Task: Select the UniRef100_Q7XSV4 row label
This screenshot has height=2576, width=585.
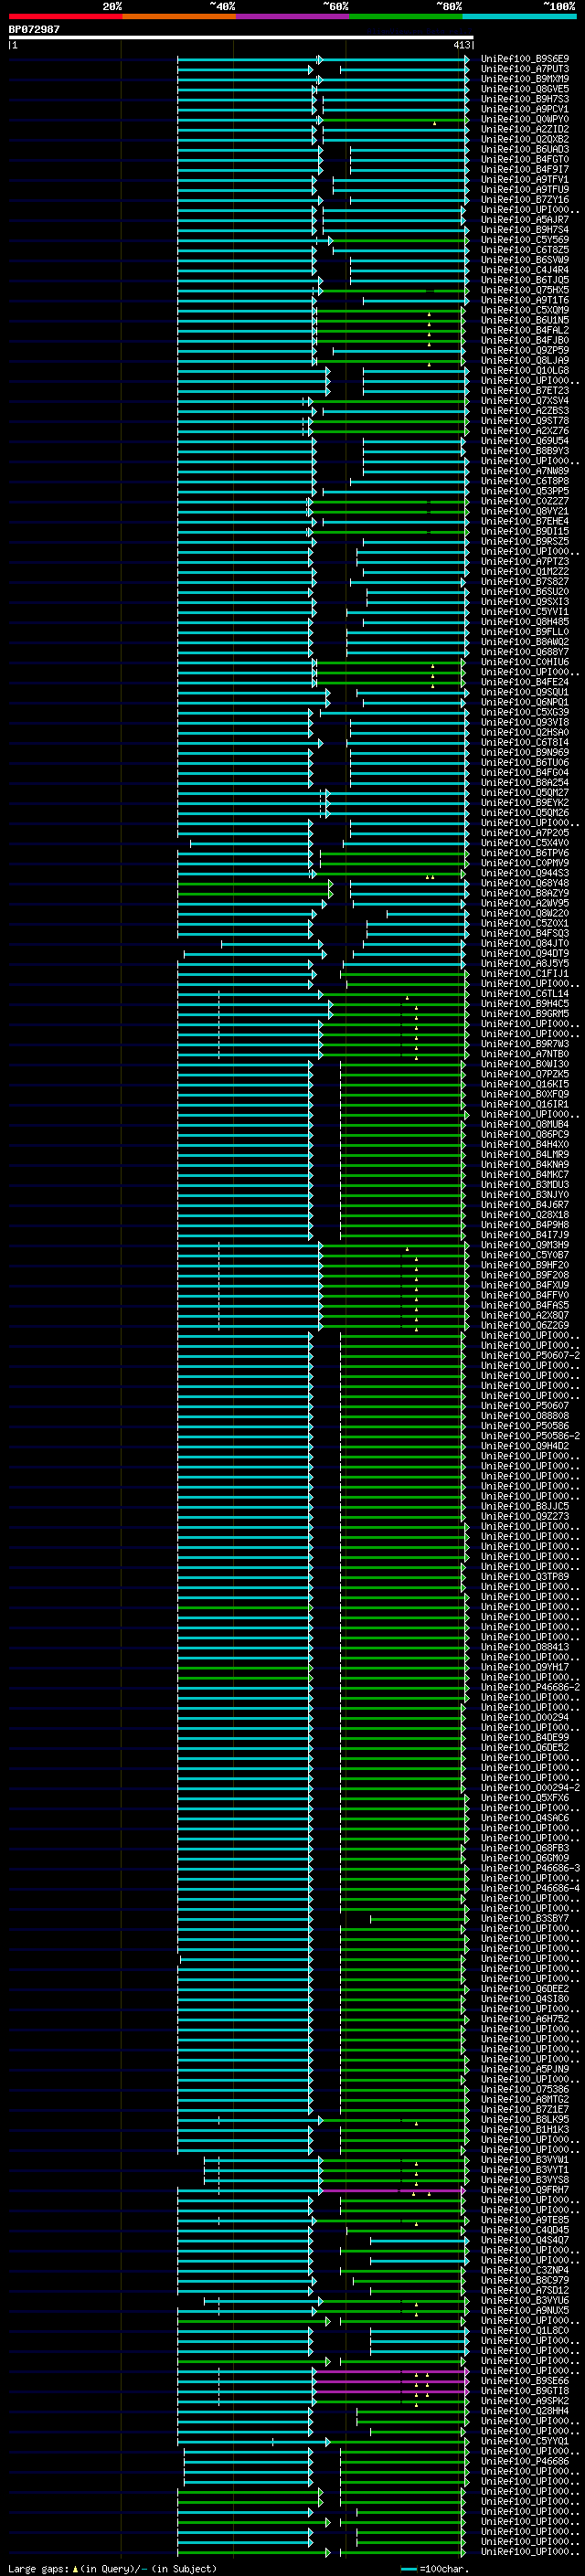Action: [x=525, y=401]
